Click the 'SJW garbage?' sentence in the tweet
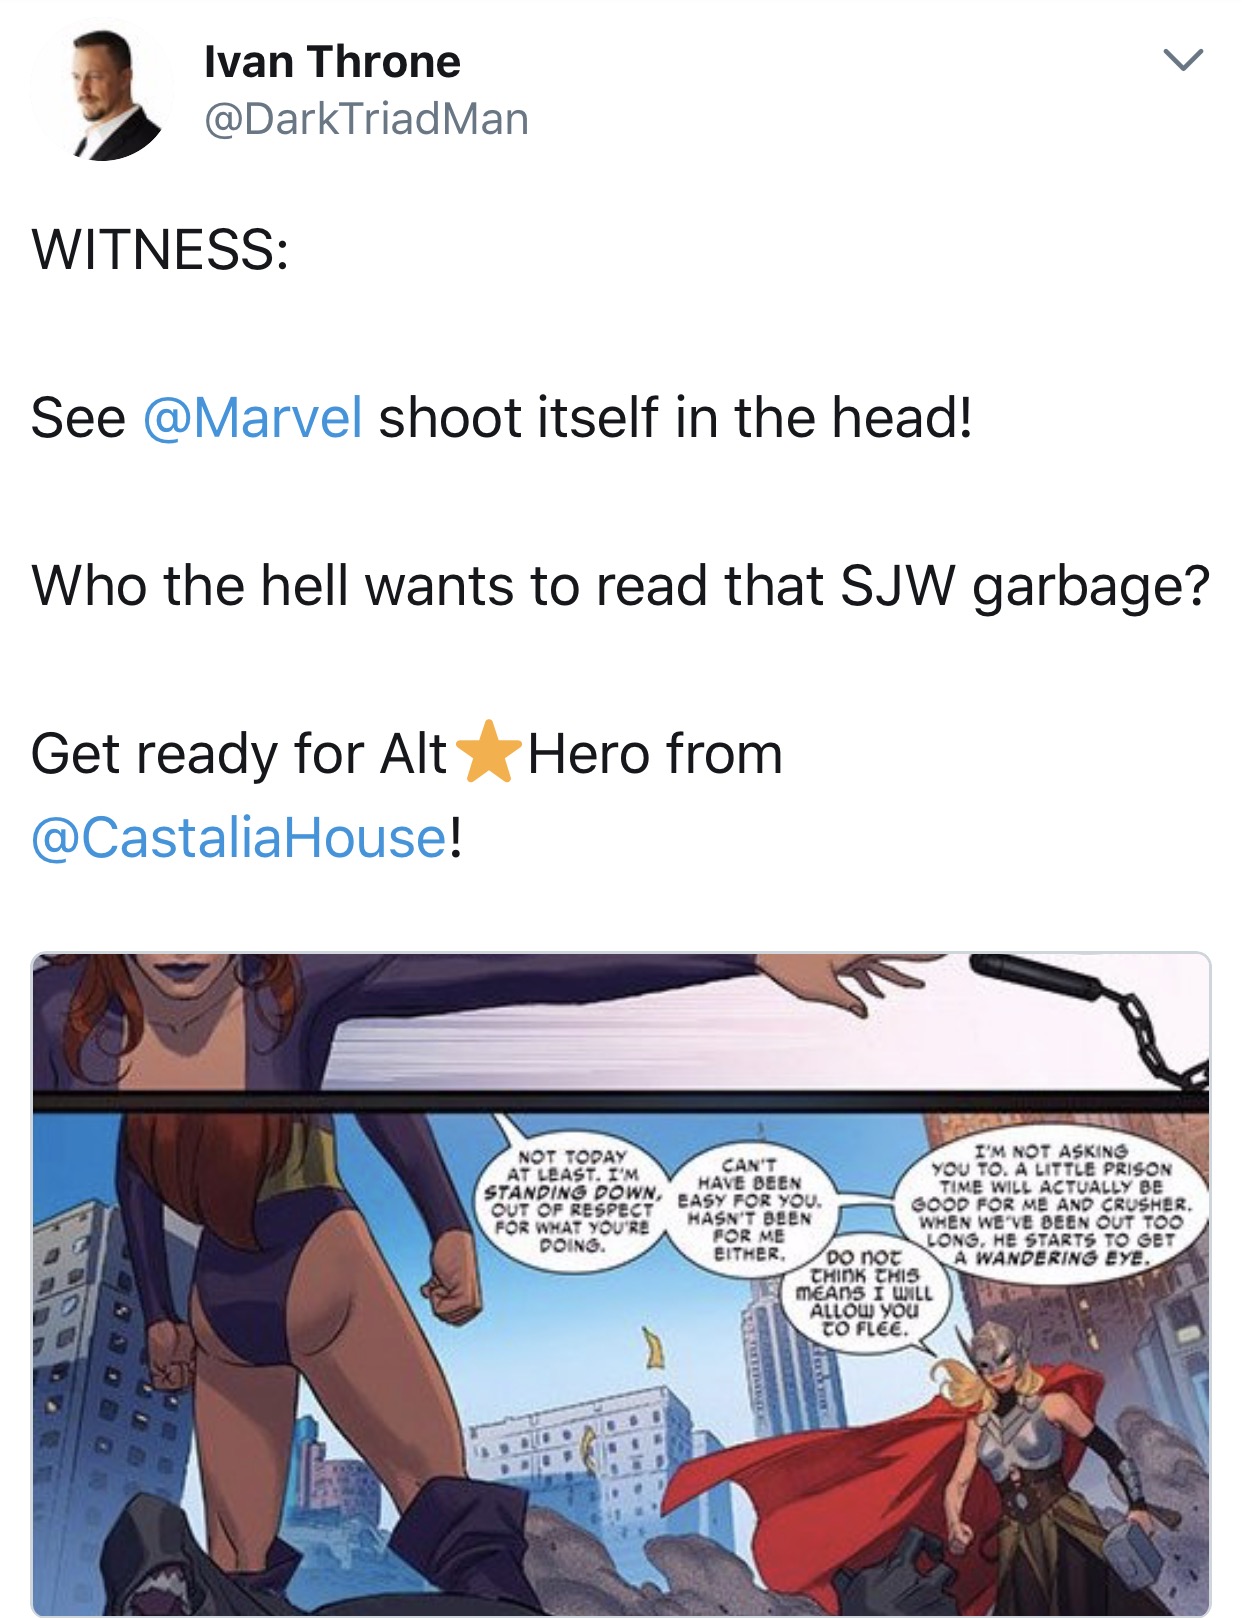Screen dimensions: 1242x1618 pos(621,586)
